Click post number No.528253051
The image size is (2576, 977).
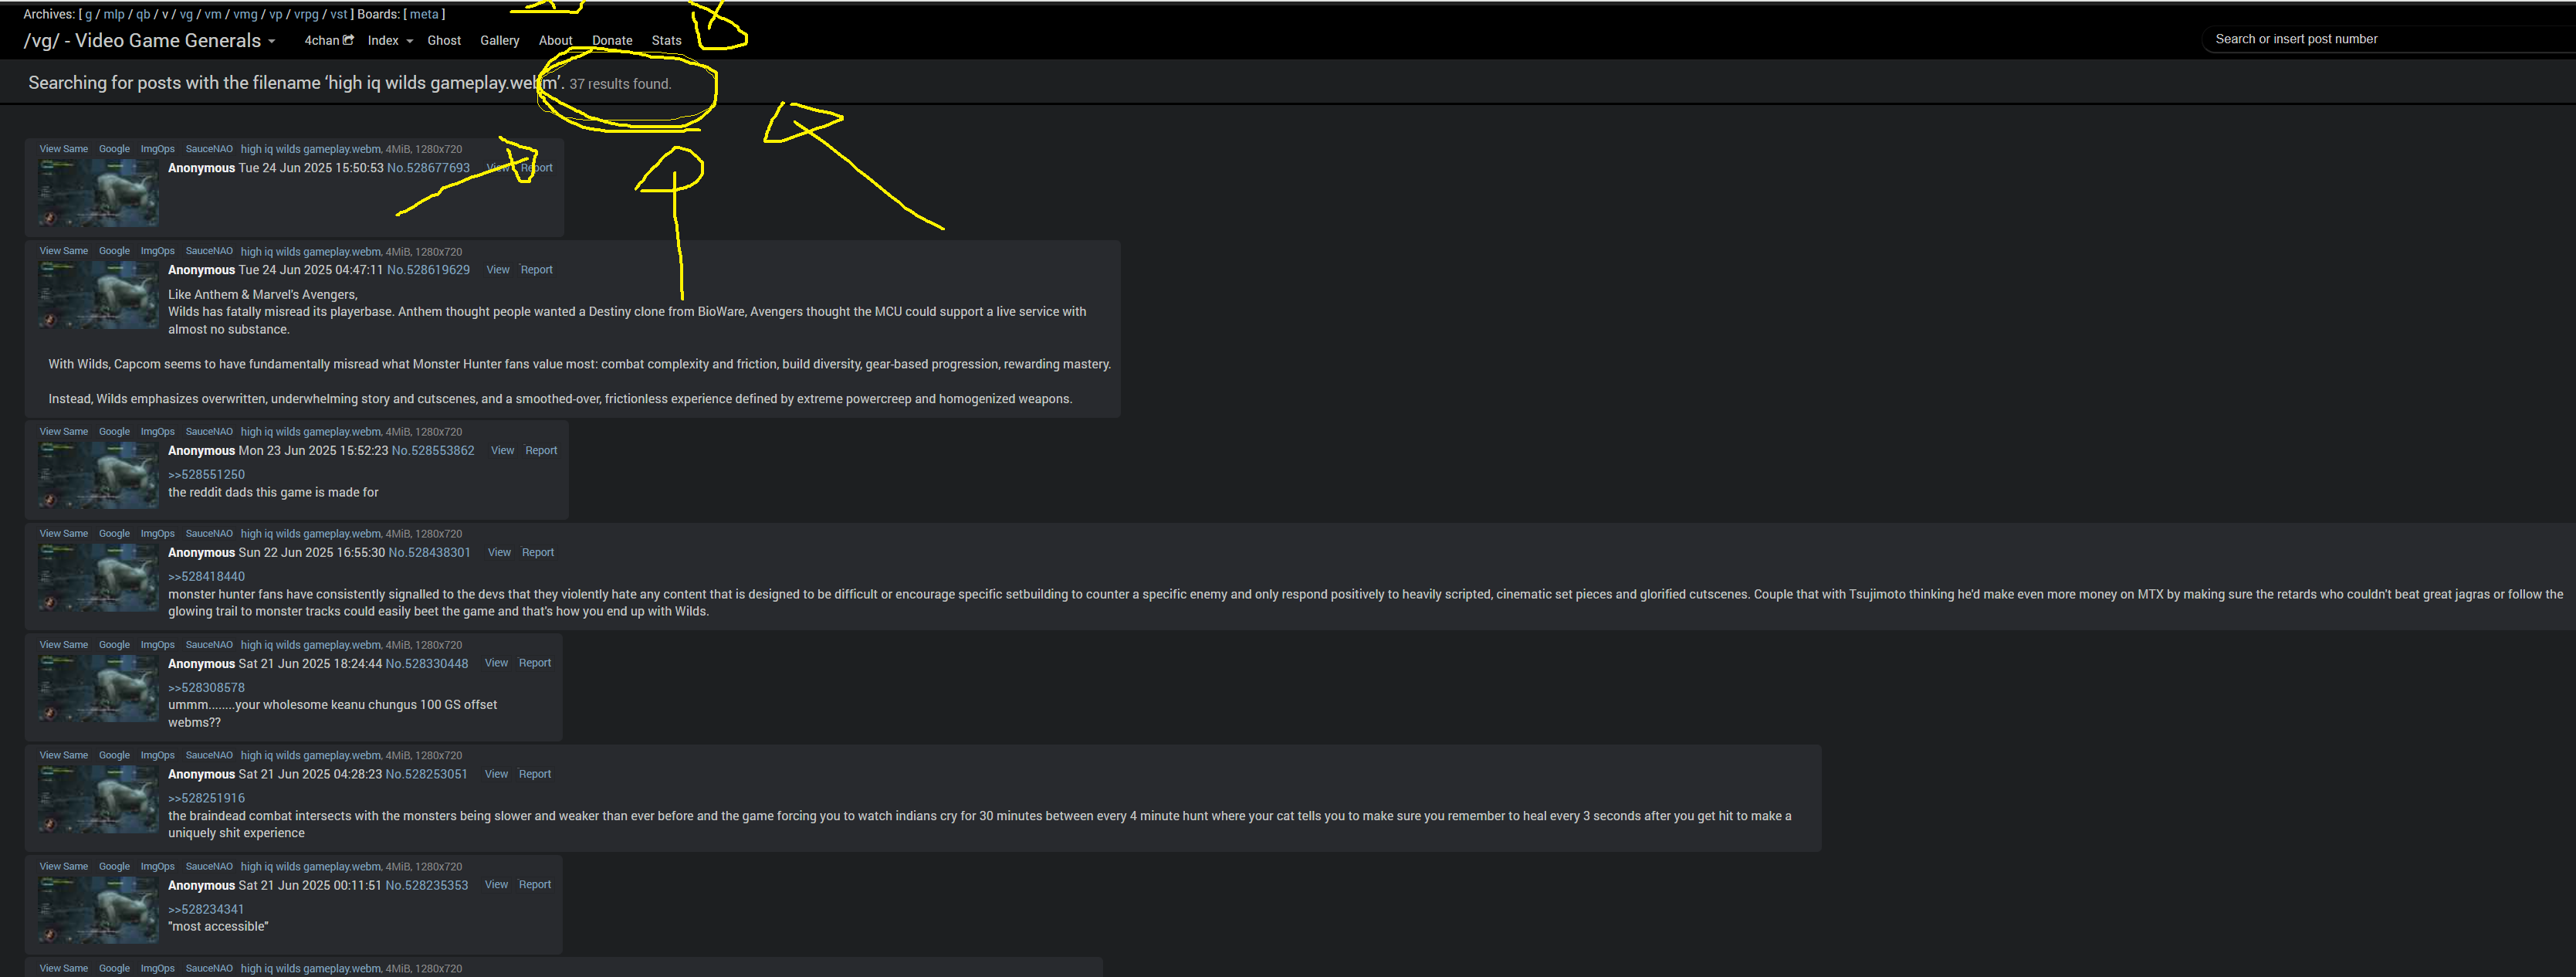click(427, 775)
